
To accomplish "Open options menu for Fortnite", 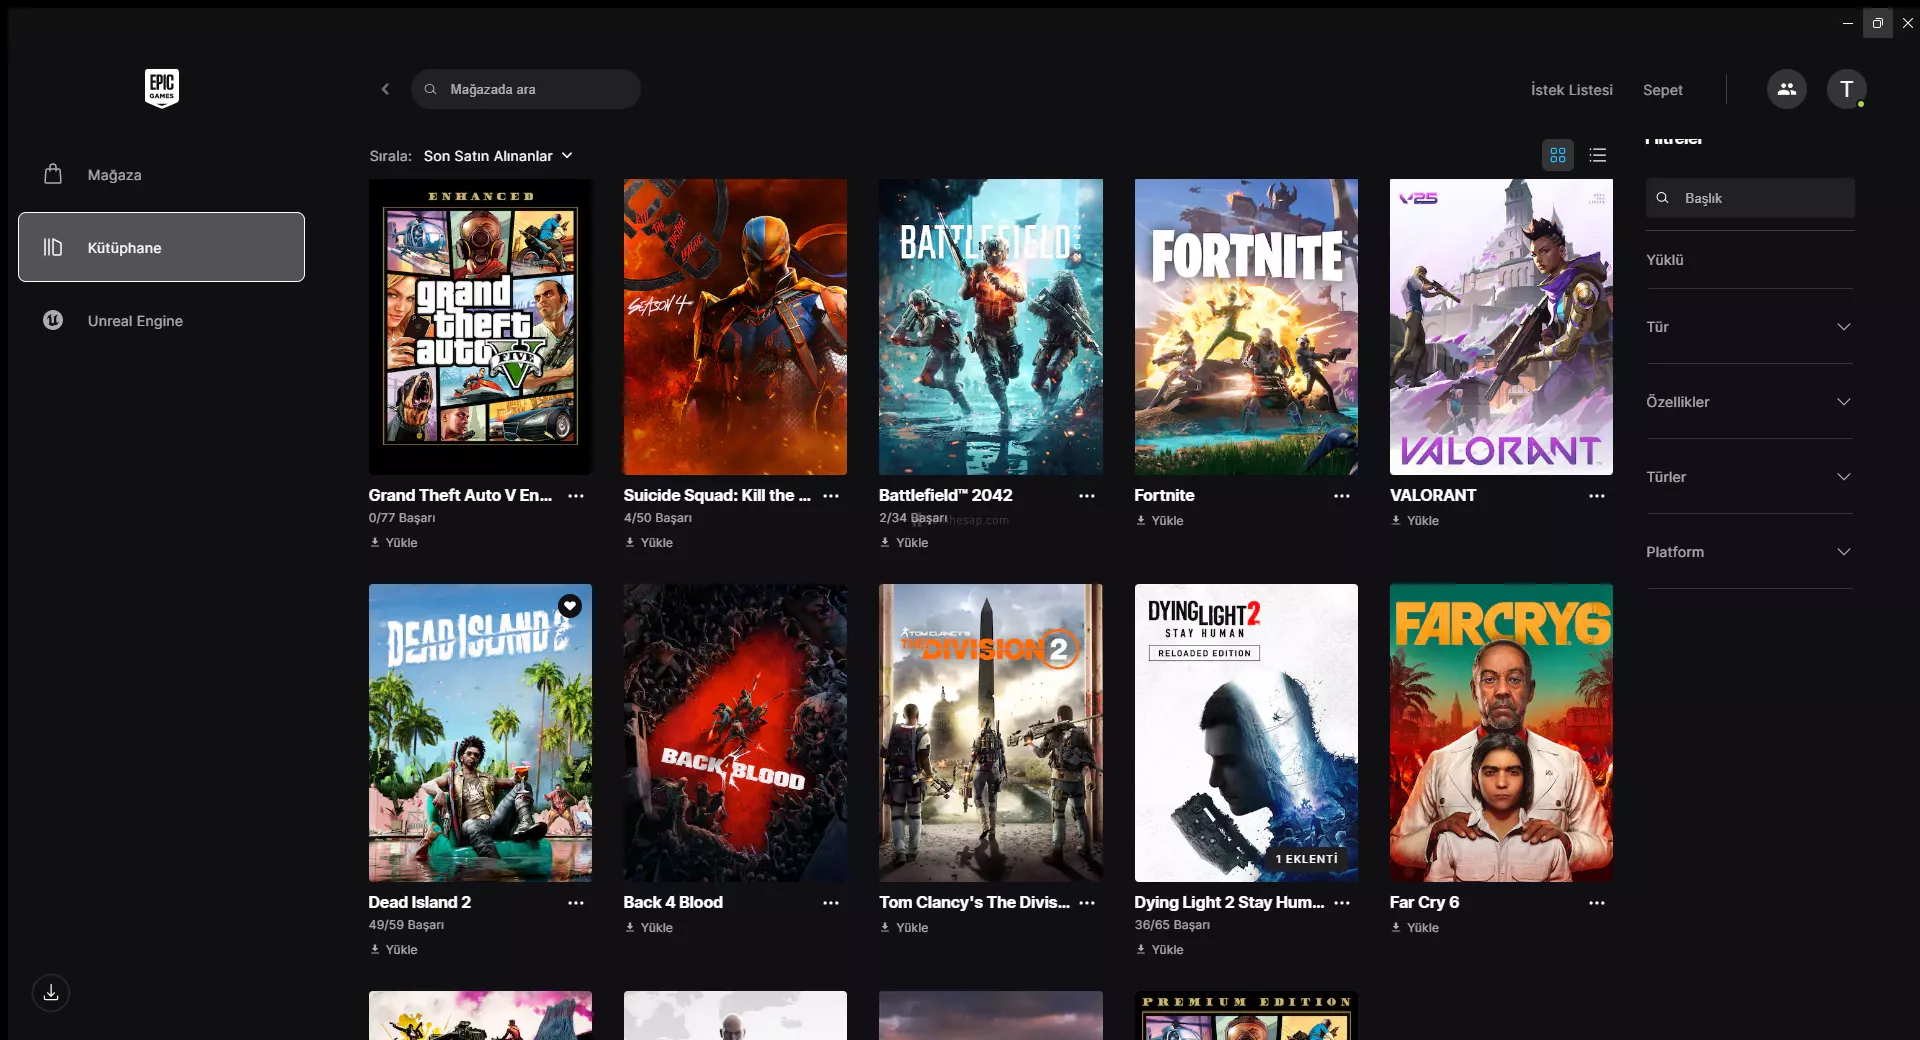I will (x=1341, y=496).
